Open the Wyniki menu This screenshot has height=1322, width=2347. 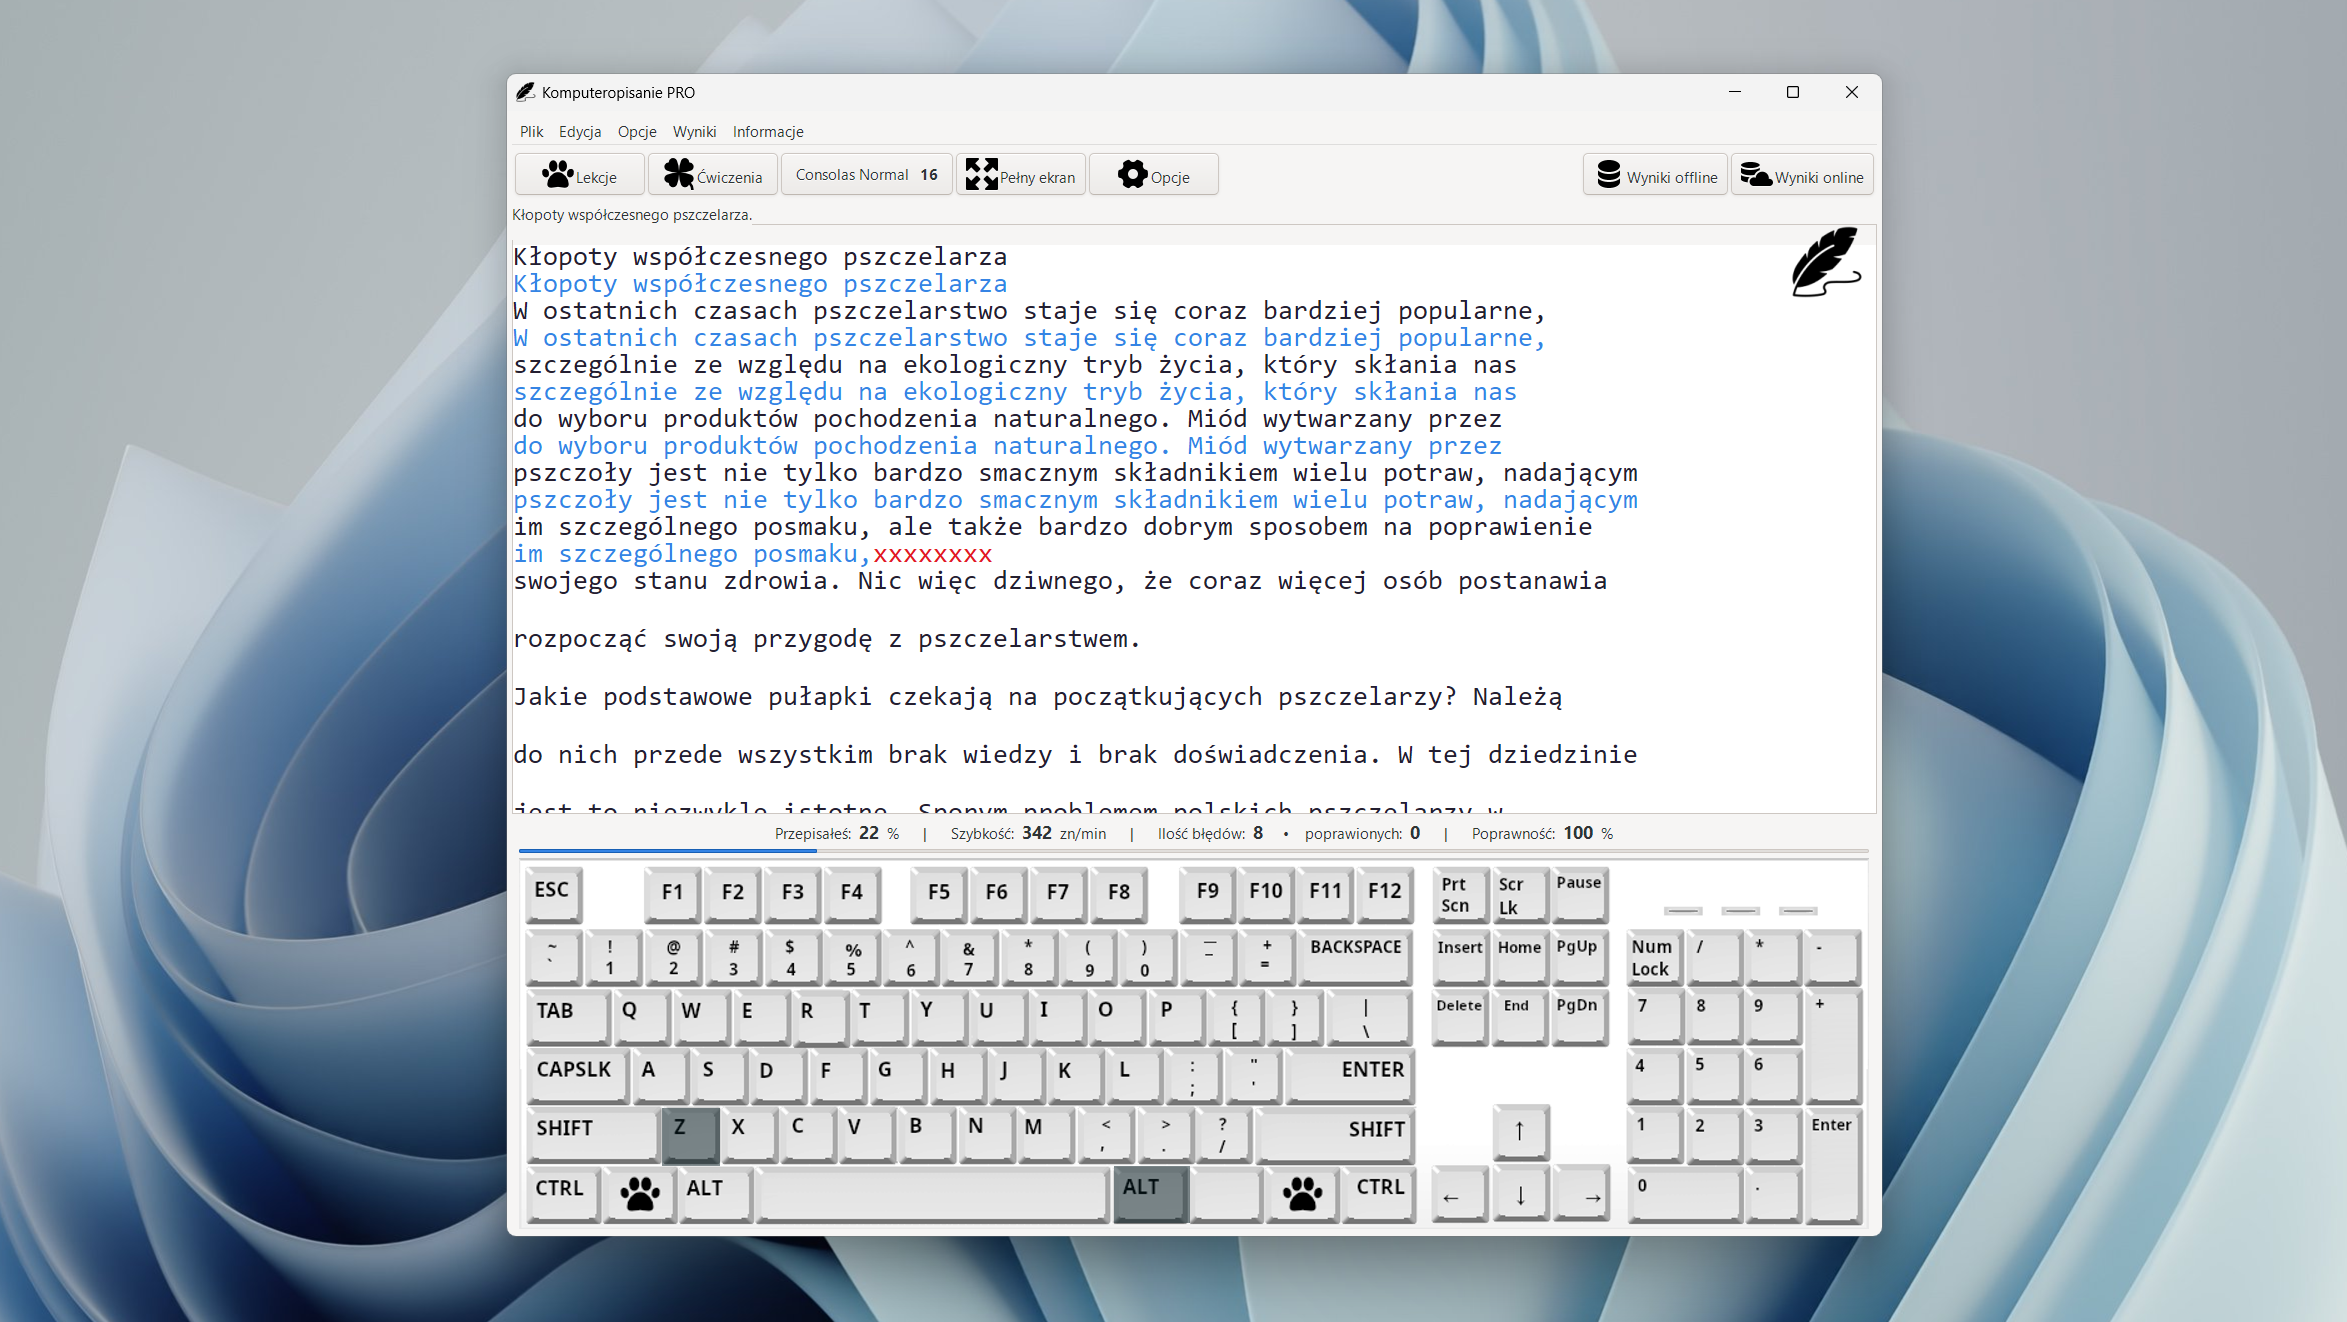(694, 132)
